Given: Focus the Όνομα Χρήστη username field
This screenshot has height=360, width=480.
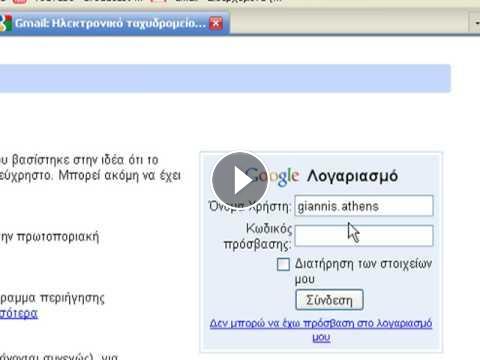Looking at the screenshot, I should [364, 206].
